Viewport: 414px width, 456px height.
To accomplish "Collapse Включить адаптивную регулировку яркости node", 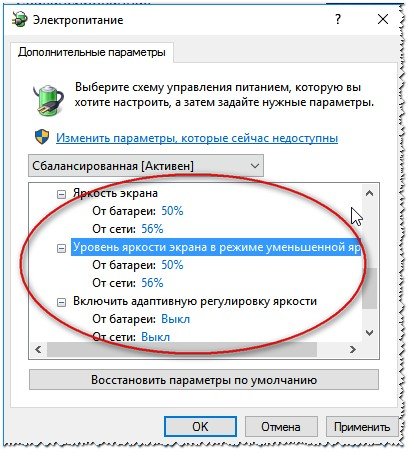I will (61, 302).
